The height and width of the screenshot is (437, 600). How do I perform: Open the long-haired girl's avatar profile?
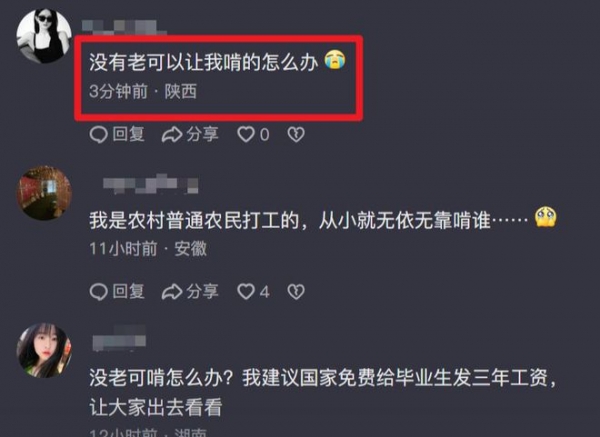pos(44,350)
